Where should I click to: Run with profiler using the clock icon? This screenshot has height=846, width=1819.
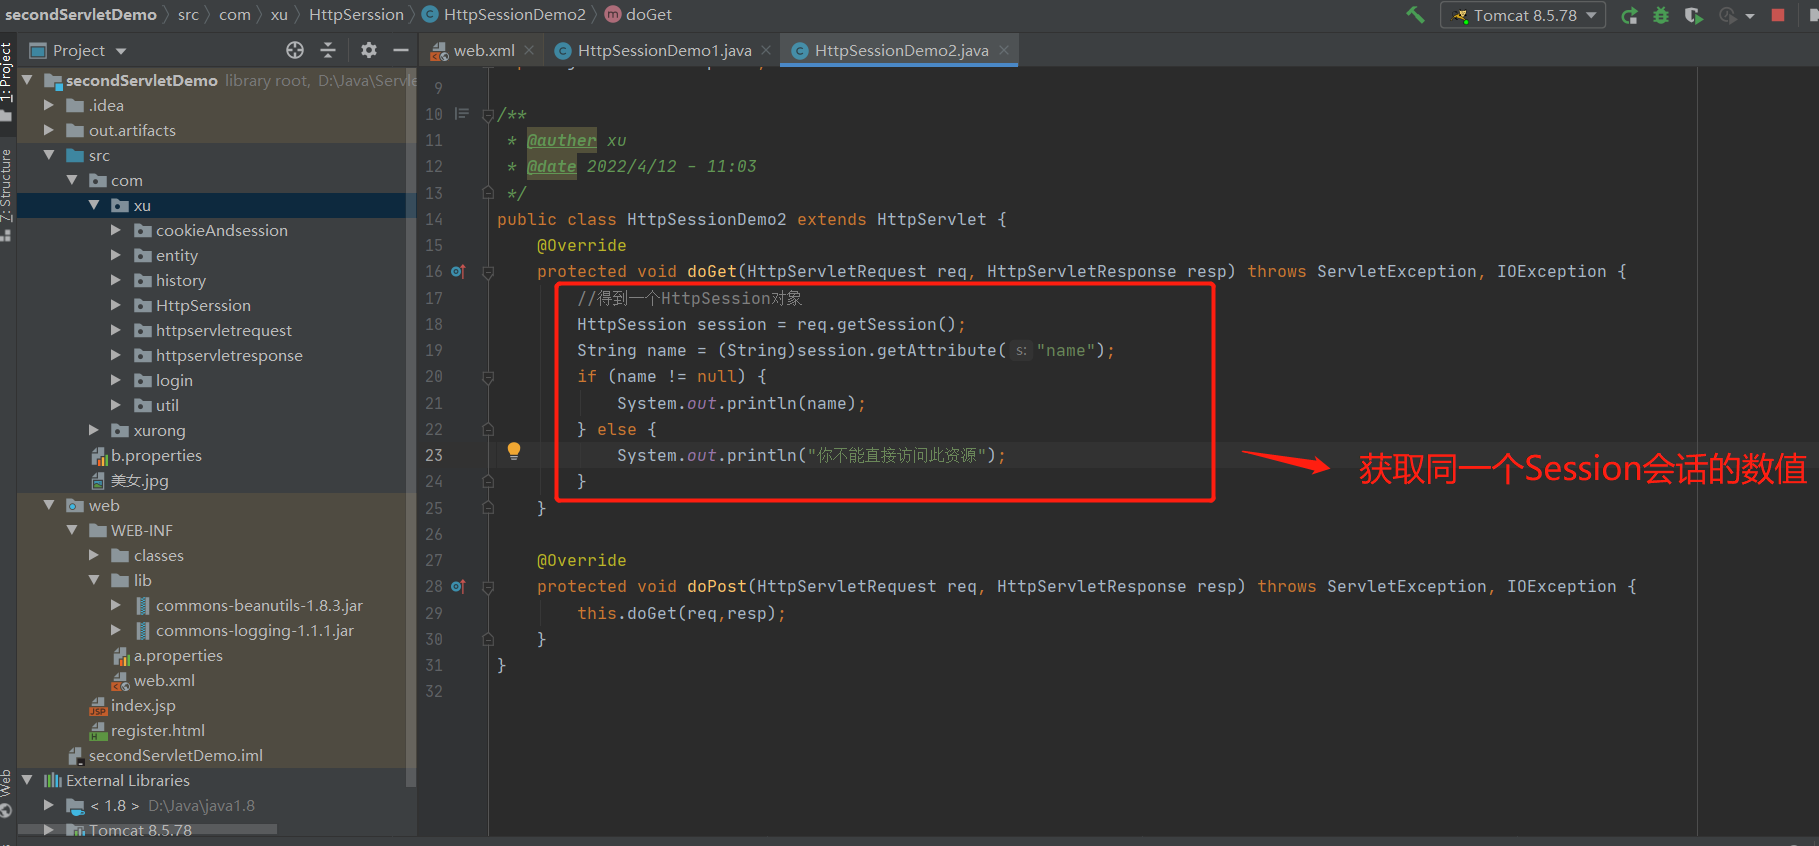click(x=1727, y=15)
